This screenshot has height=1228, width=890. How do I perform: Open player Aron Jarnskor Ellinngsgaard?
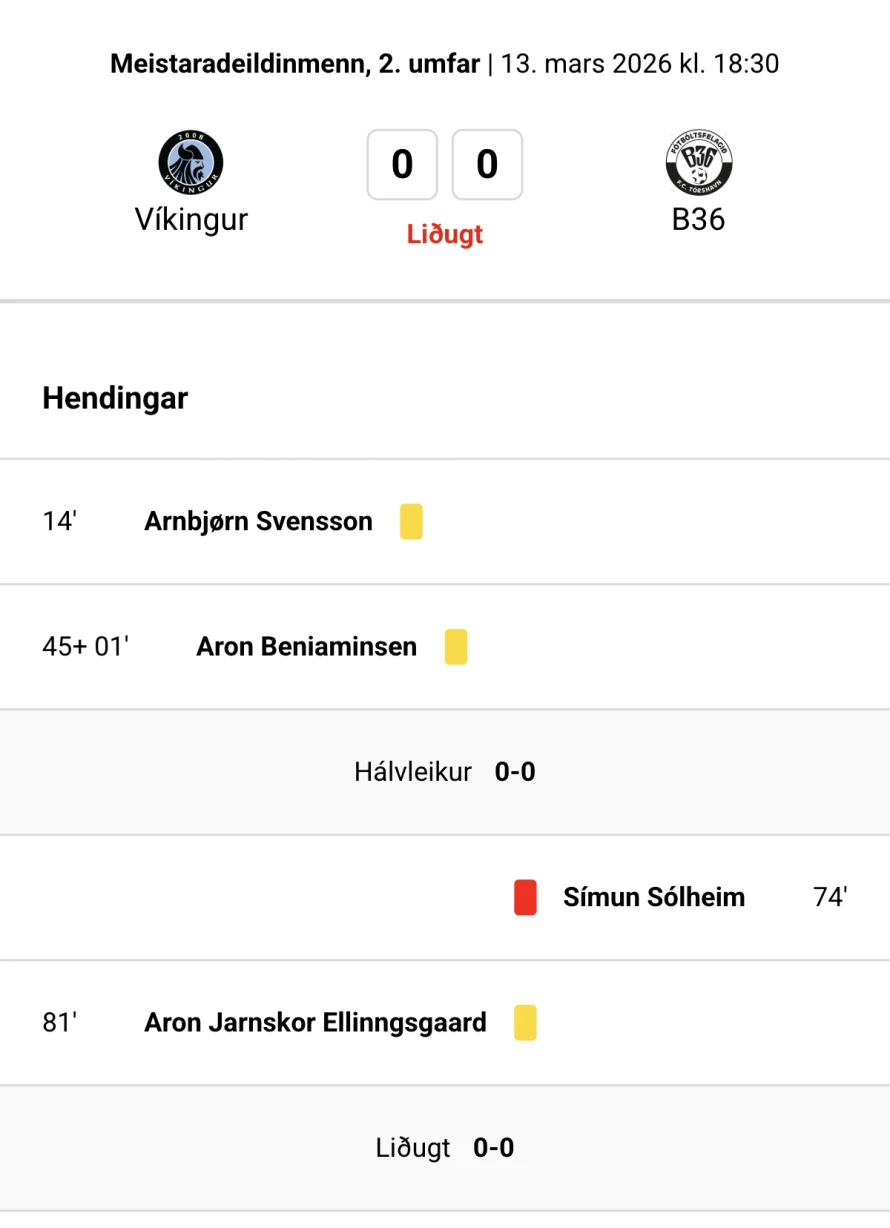point(315,1023)
